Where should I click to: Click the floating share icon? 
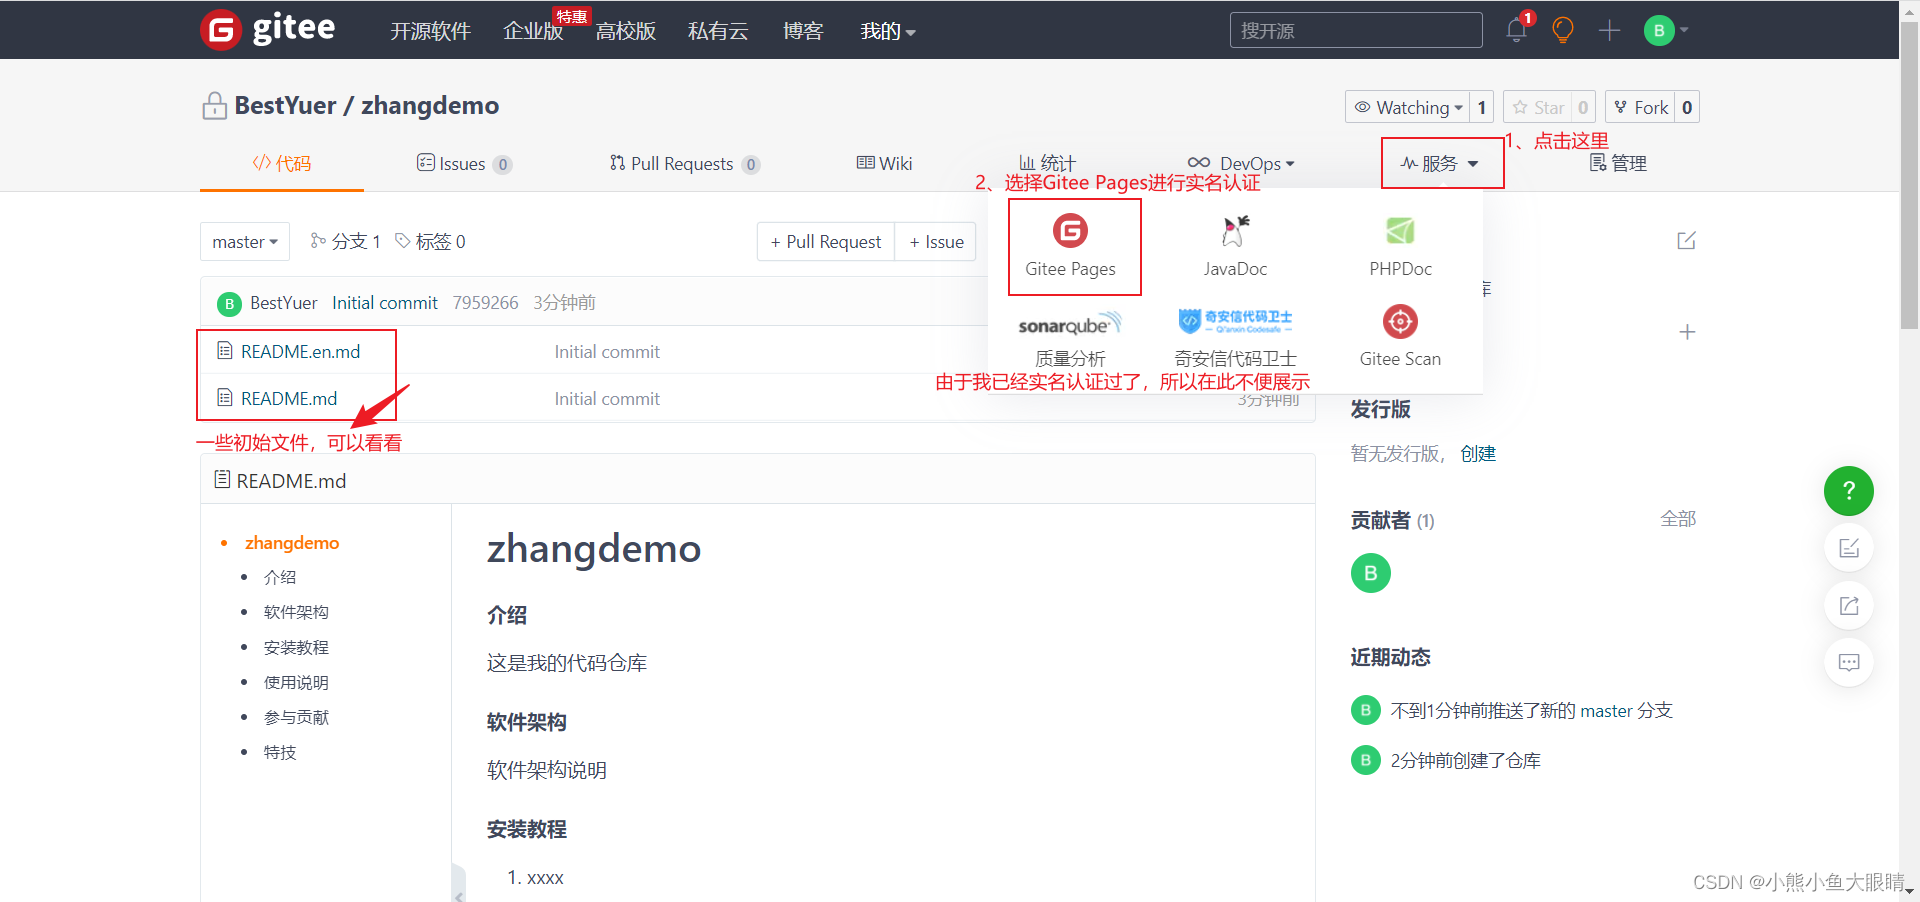point(1848,605)
